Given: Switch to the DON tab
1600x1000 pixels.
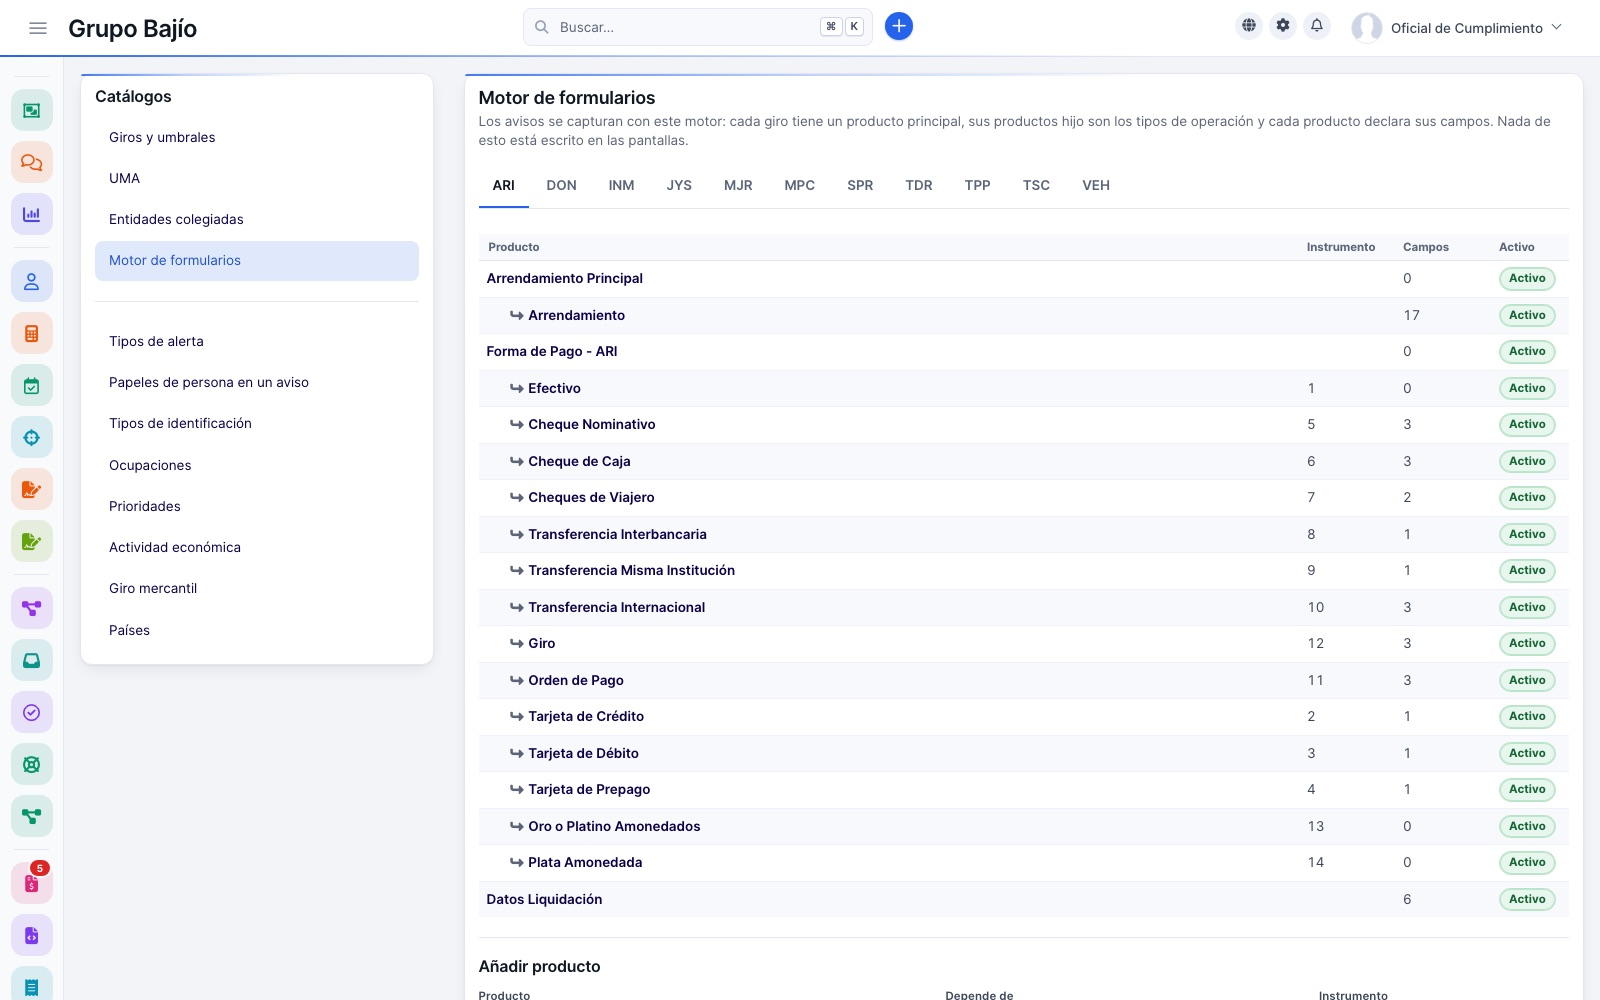Looking at the screenshot, I should point(561,186).
